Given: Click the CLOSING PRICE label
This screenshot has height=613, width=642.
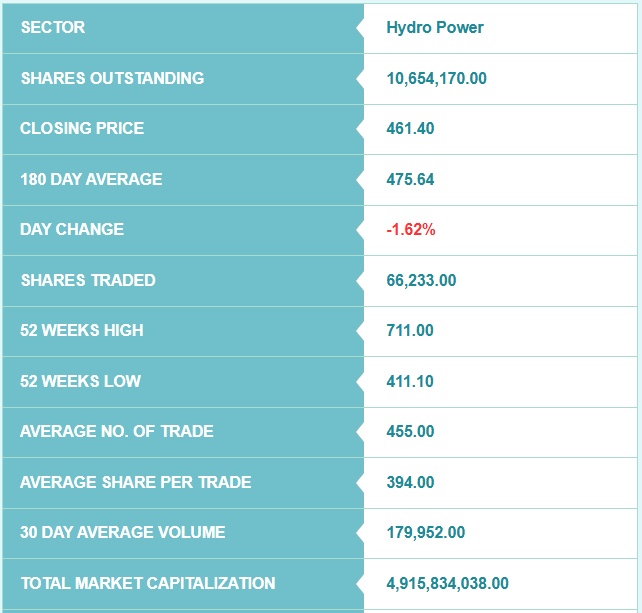Looking at the screenshot, I should [82, 128].
